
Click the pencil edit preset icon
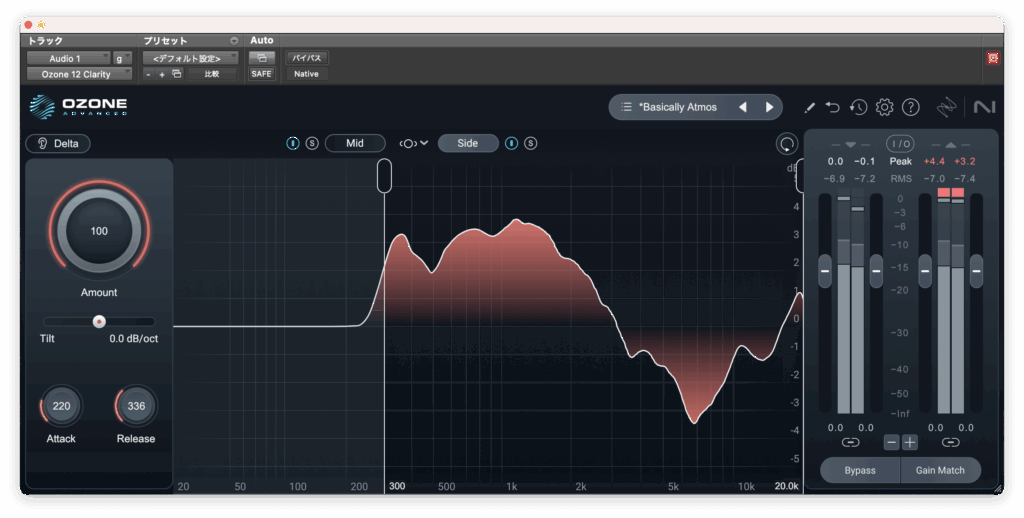(x=810, y=107)
